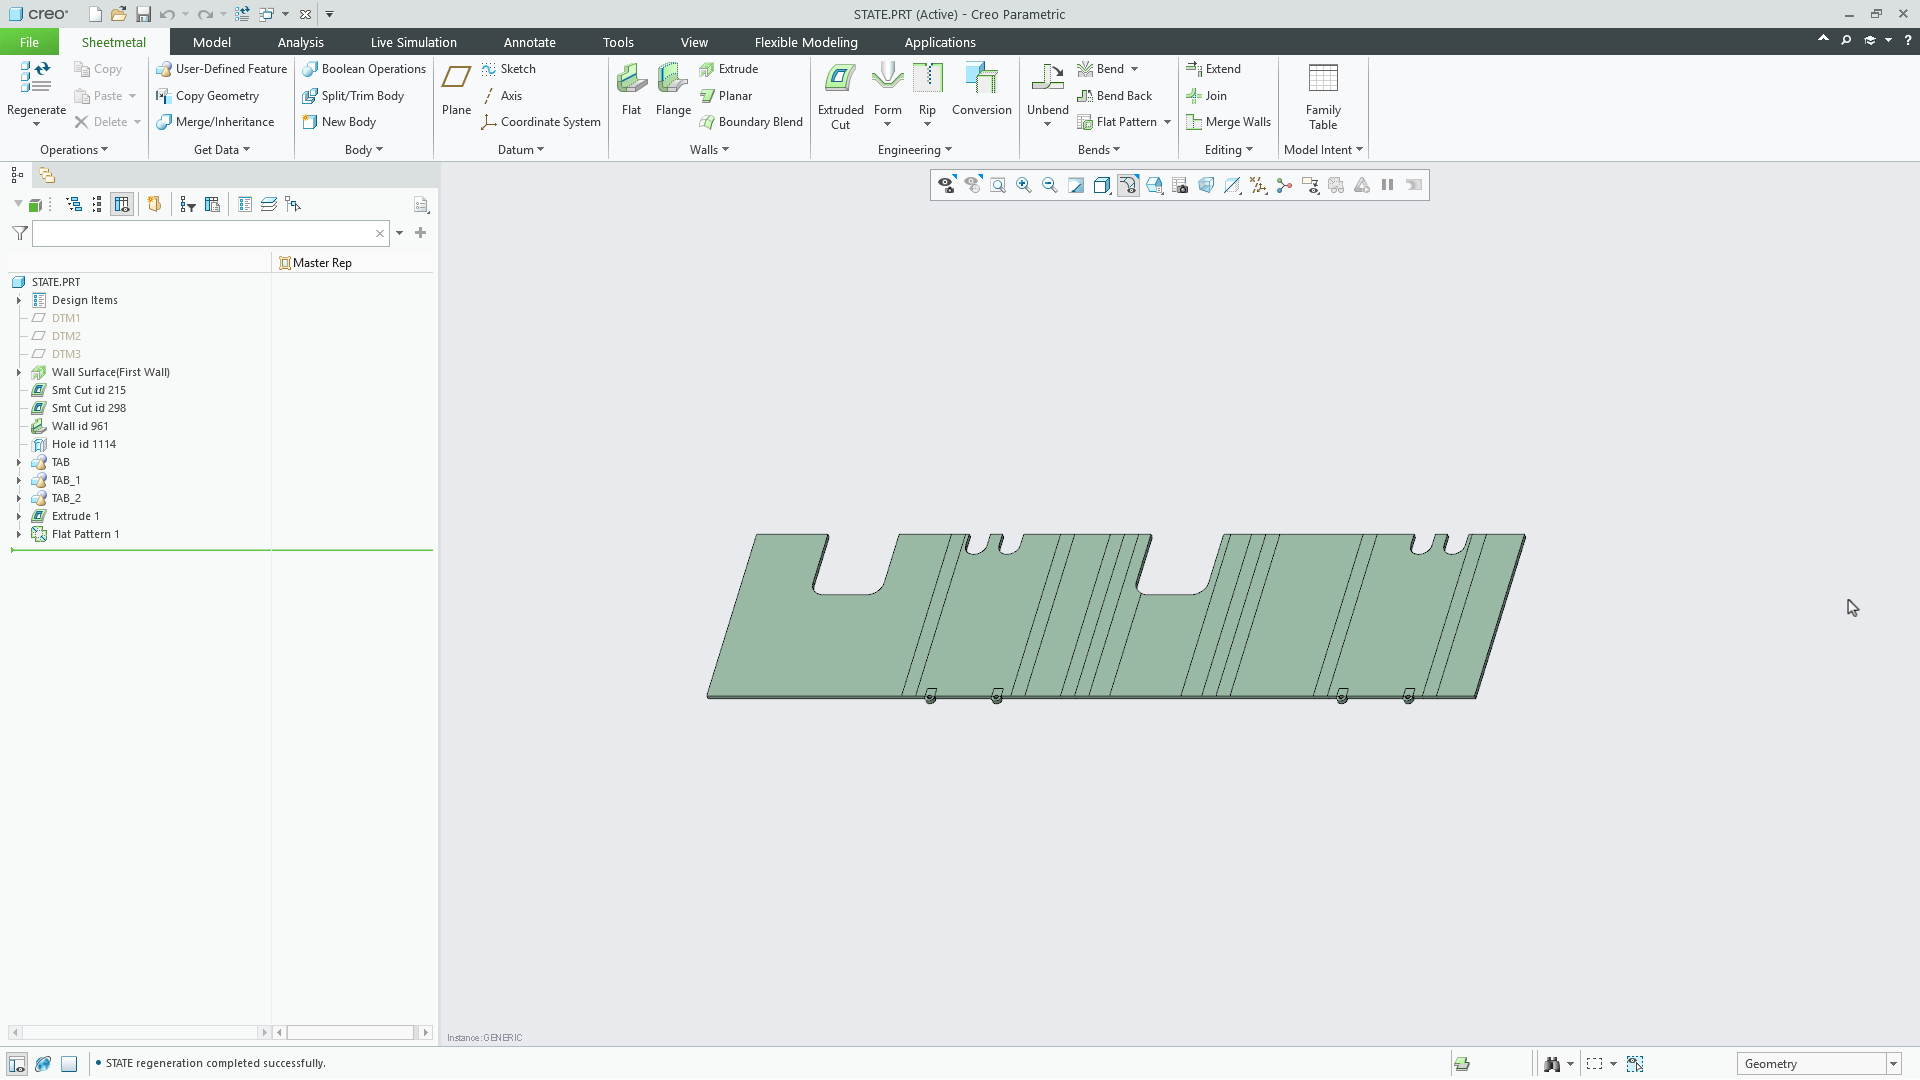Expand the Flat Pattern 1 node
The image size is (1920, 1080).
(x=18, y=534)
